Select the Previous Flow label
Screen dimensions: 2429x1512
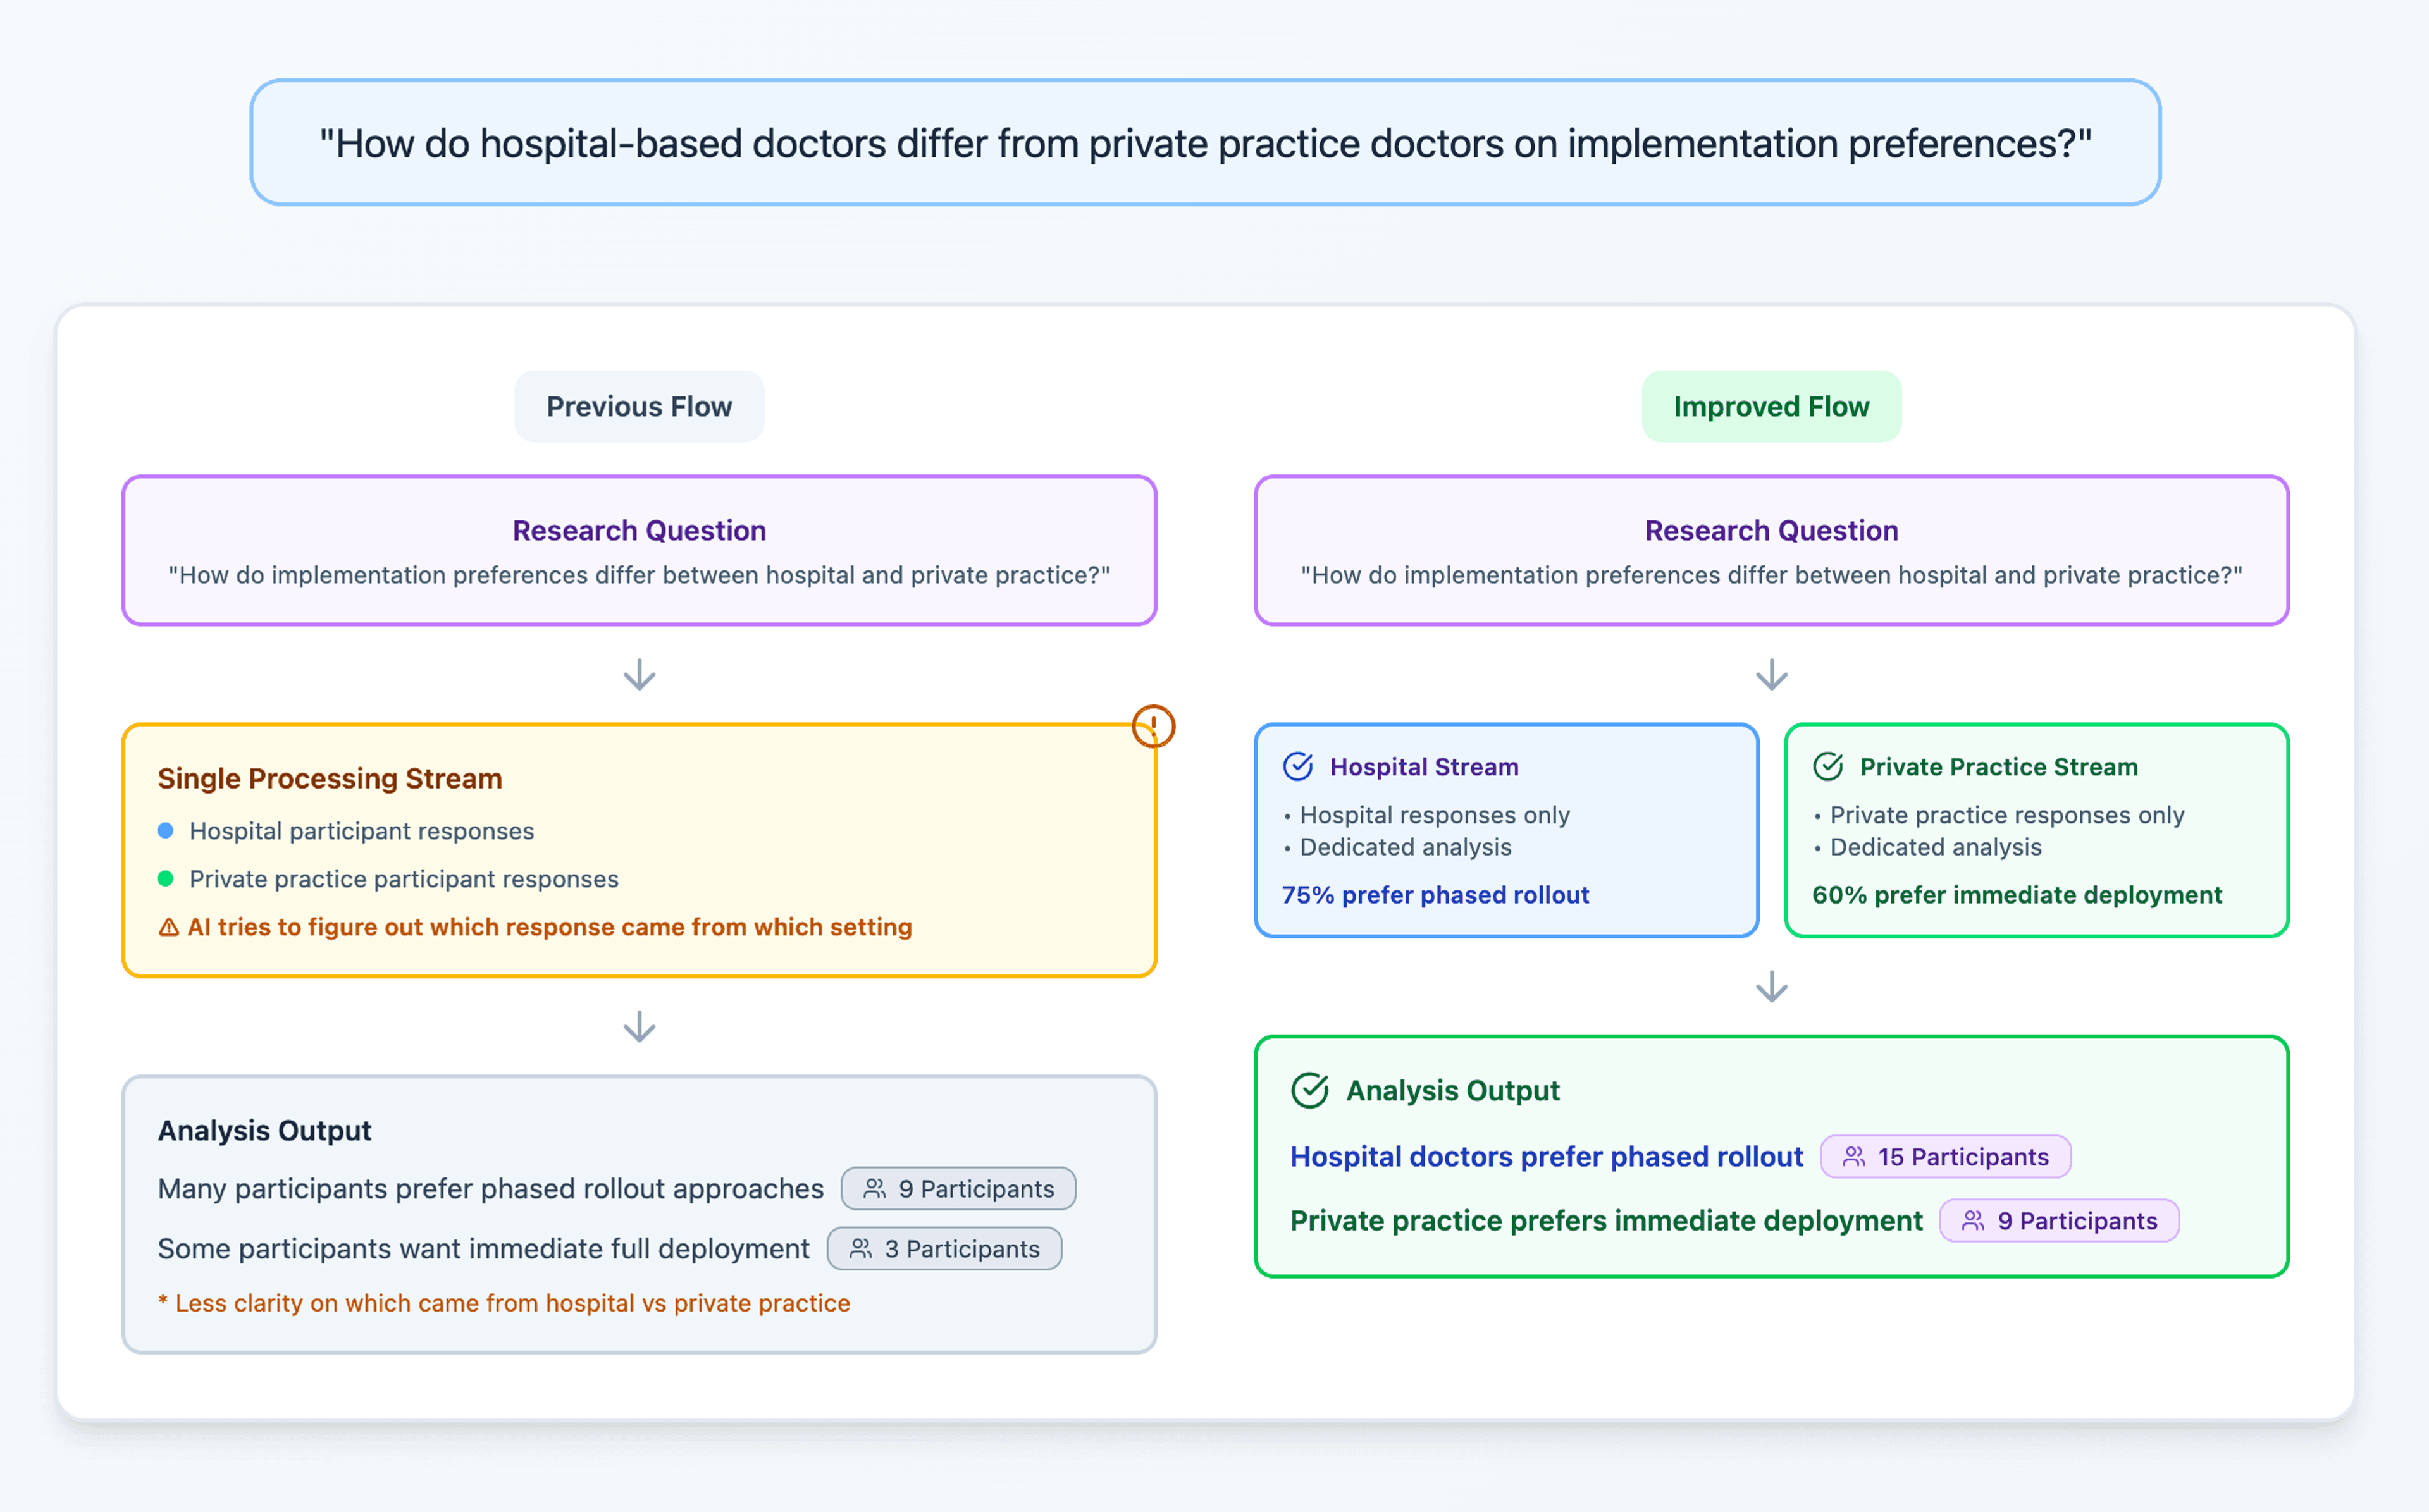[x=639, y=407]
